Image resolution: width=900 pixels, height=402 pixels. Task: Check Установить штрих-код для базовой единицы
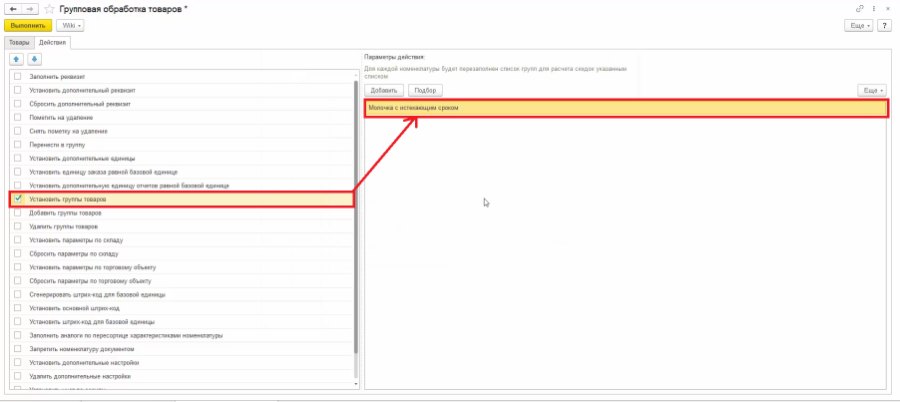point(18,322)
